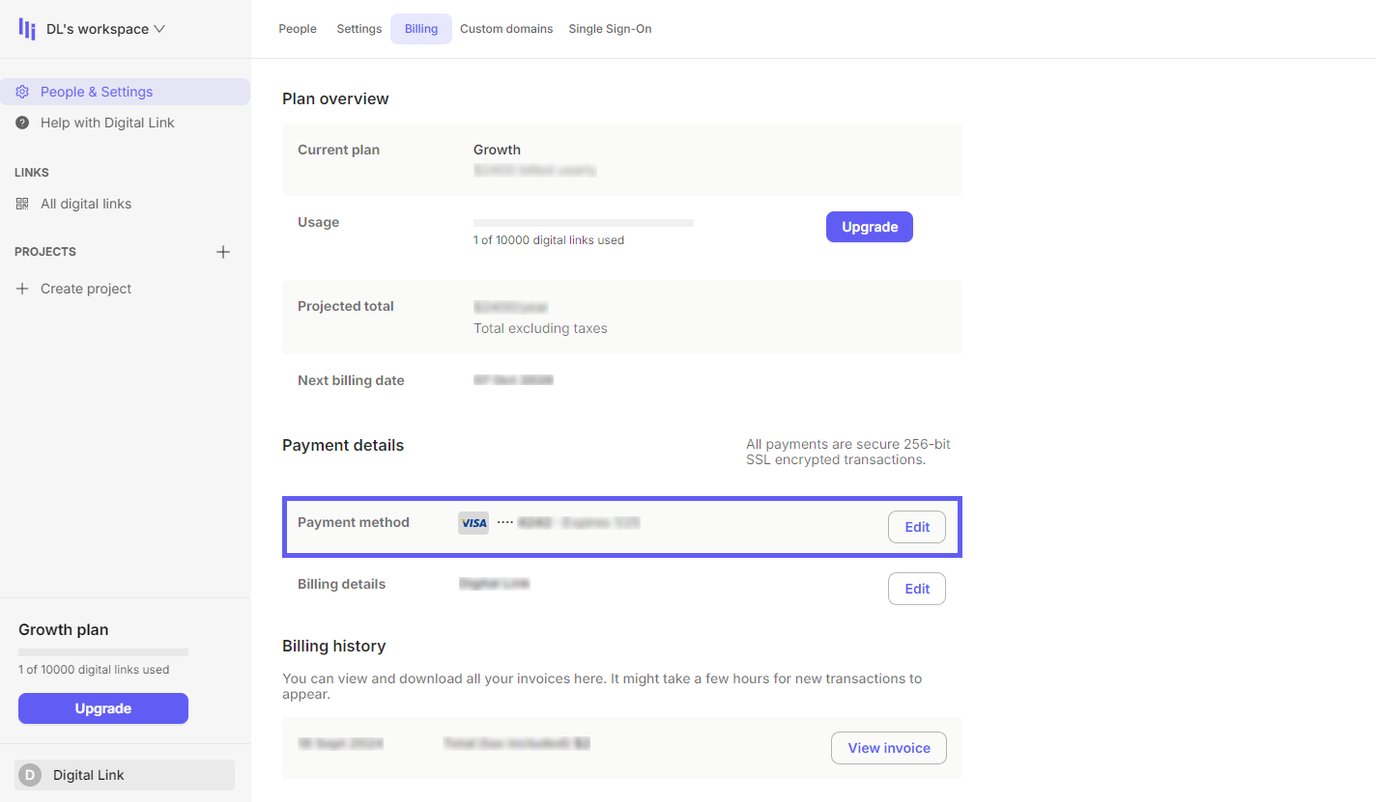Click the People & Settings gear icon
Image resolution: width=1376 pixels, height=802 pixels.
pyautogui.click(x=22, y=91)
